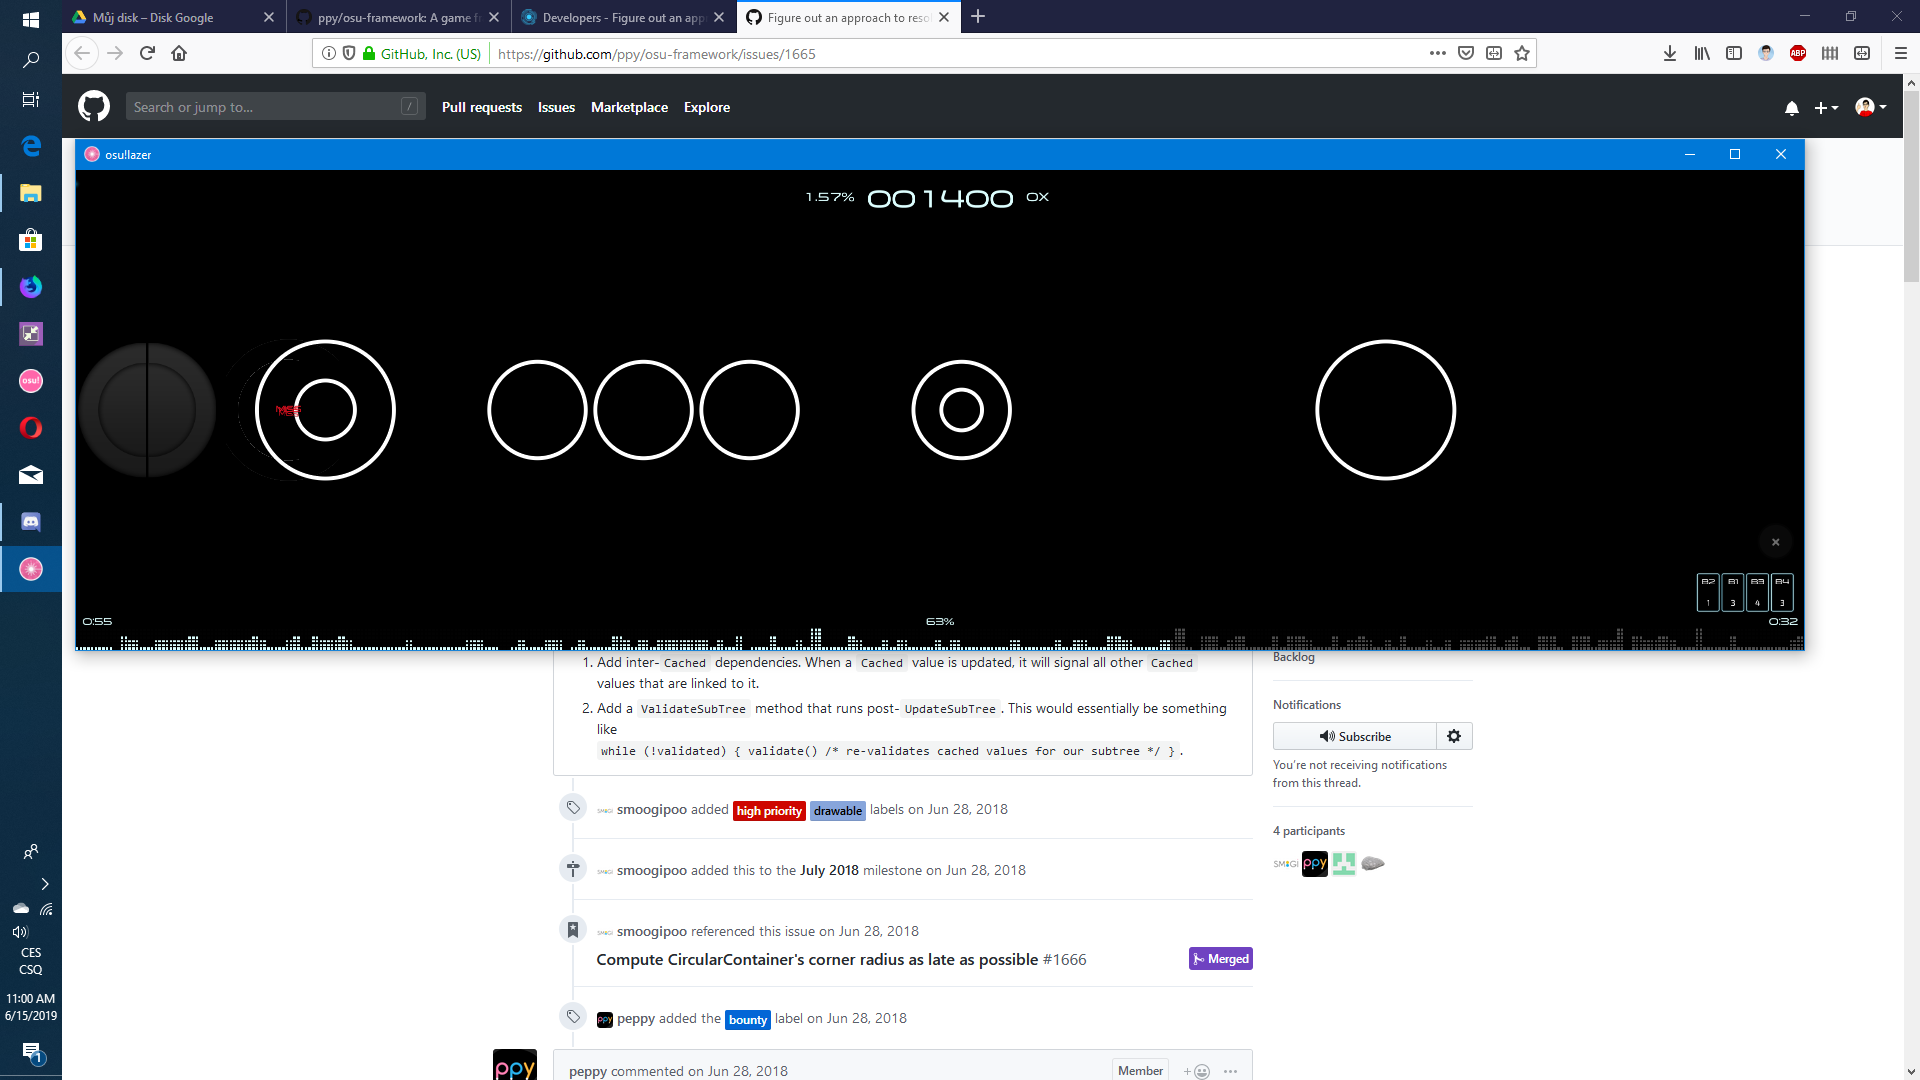Click the GitHub search field

click(275, 106)
